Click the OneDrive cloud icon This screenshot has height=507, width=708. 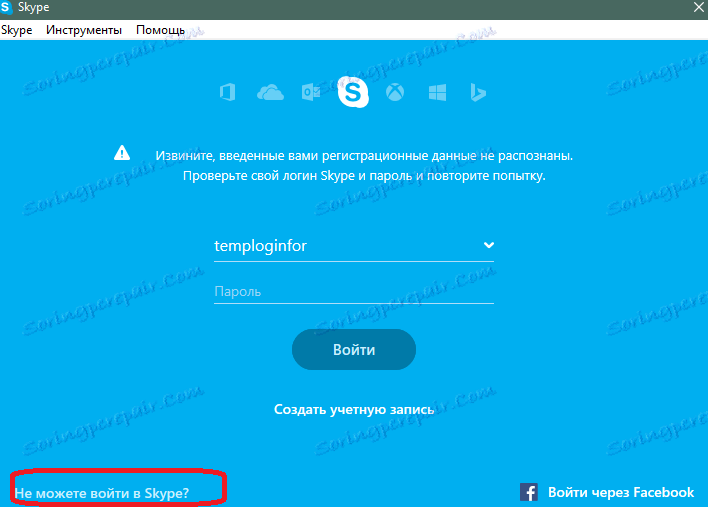(x=270, y=93)
